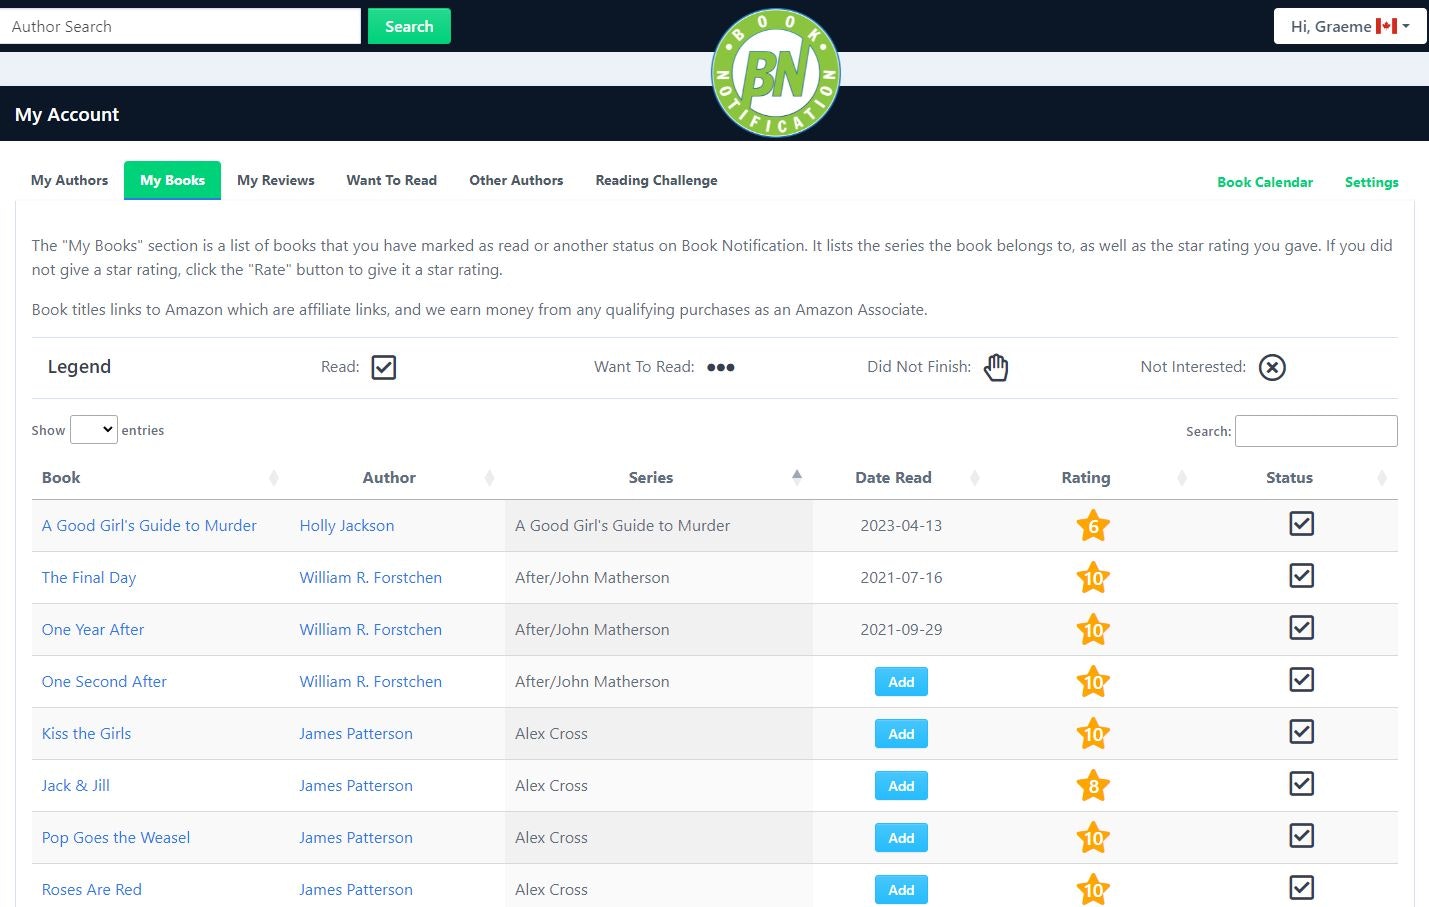This screenshot has height=907, width=1429.
Task: Toggle read status for Roses Are Red
Action: tap(1301, 888)
